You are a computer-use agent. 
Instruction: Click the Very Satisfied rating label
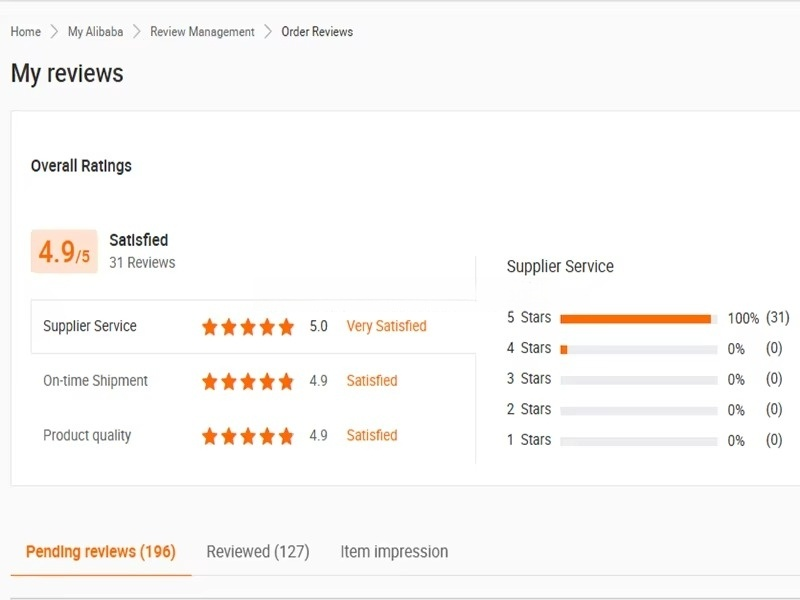[386, 326]
